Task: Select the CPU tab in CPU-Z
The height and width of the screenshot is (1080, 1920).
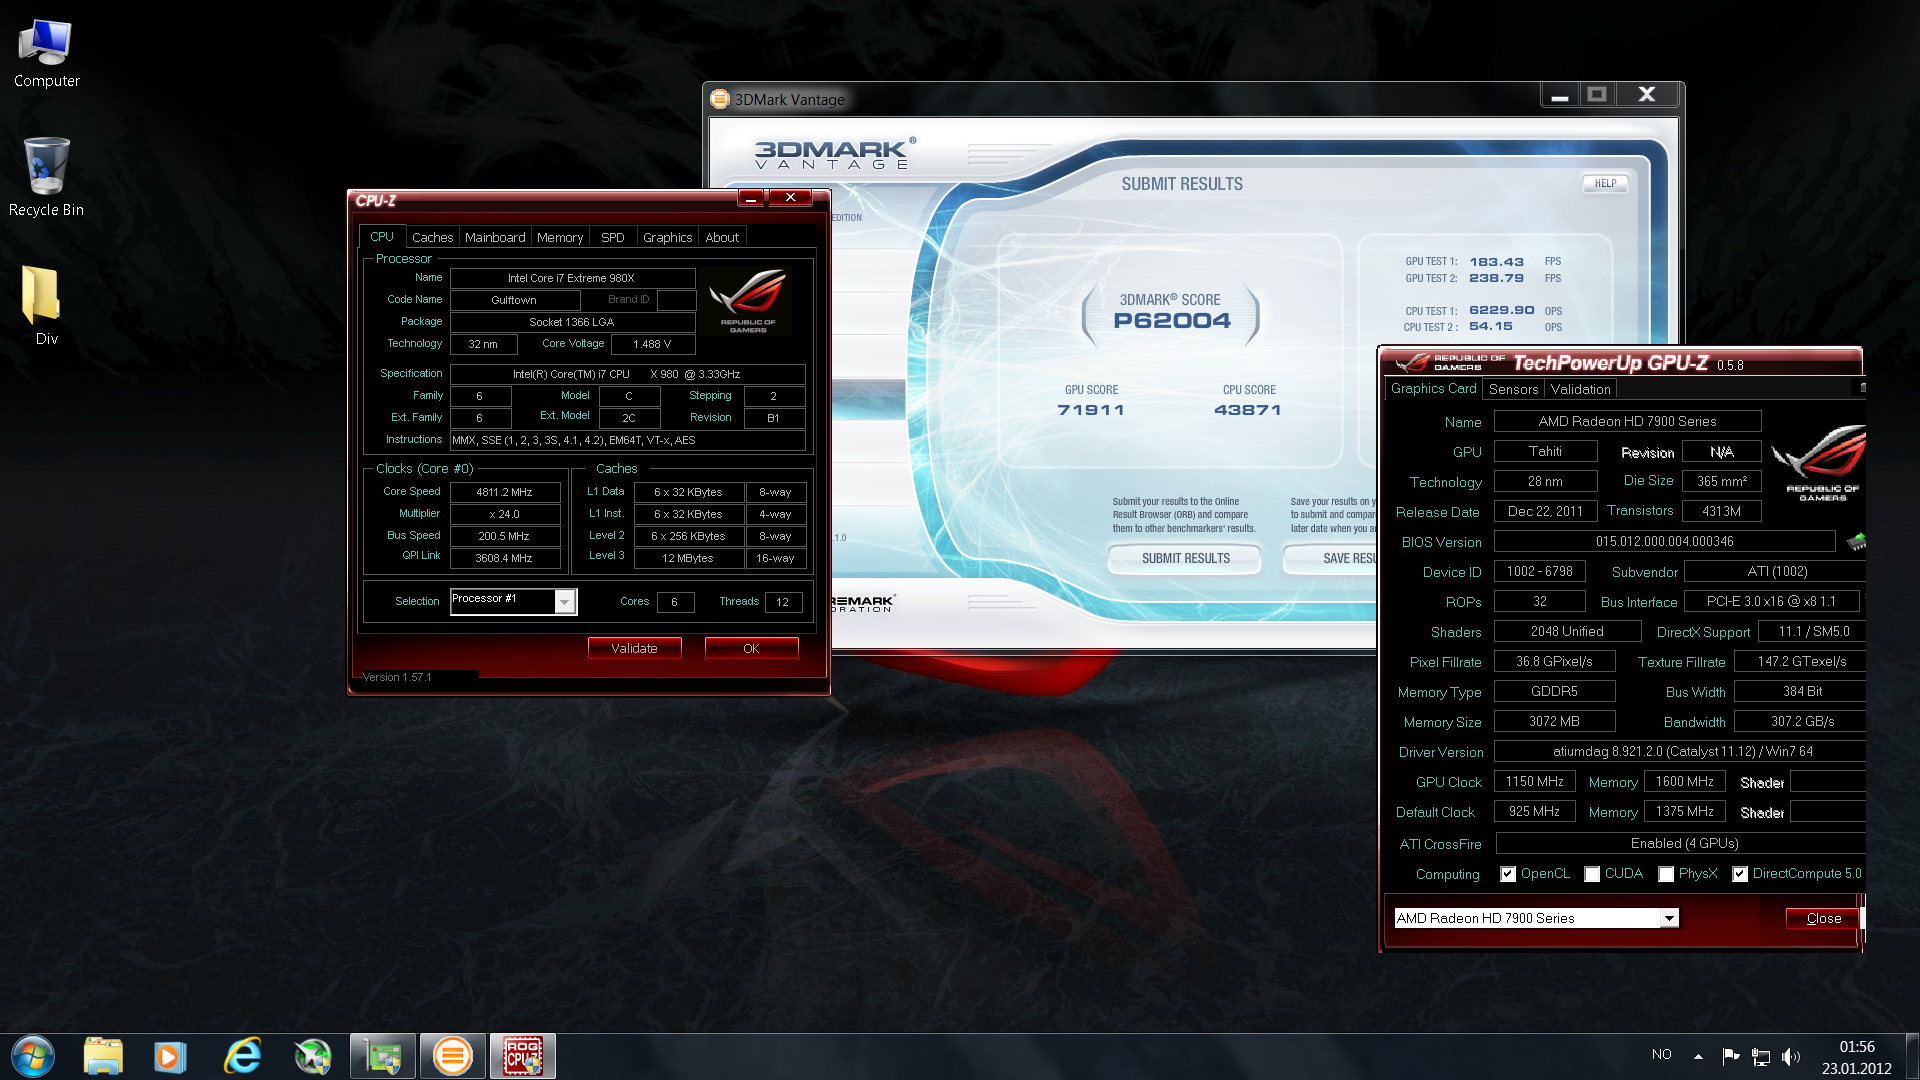Action: (x=382, y=237)
